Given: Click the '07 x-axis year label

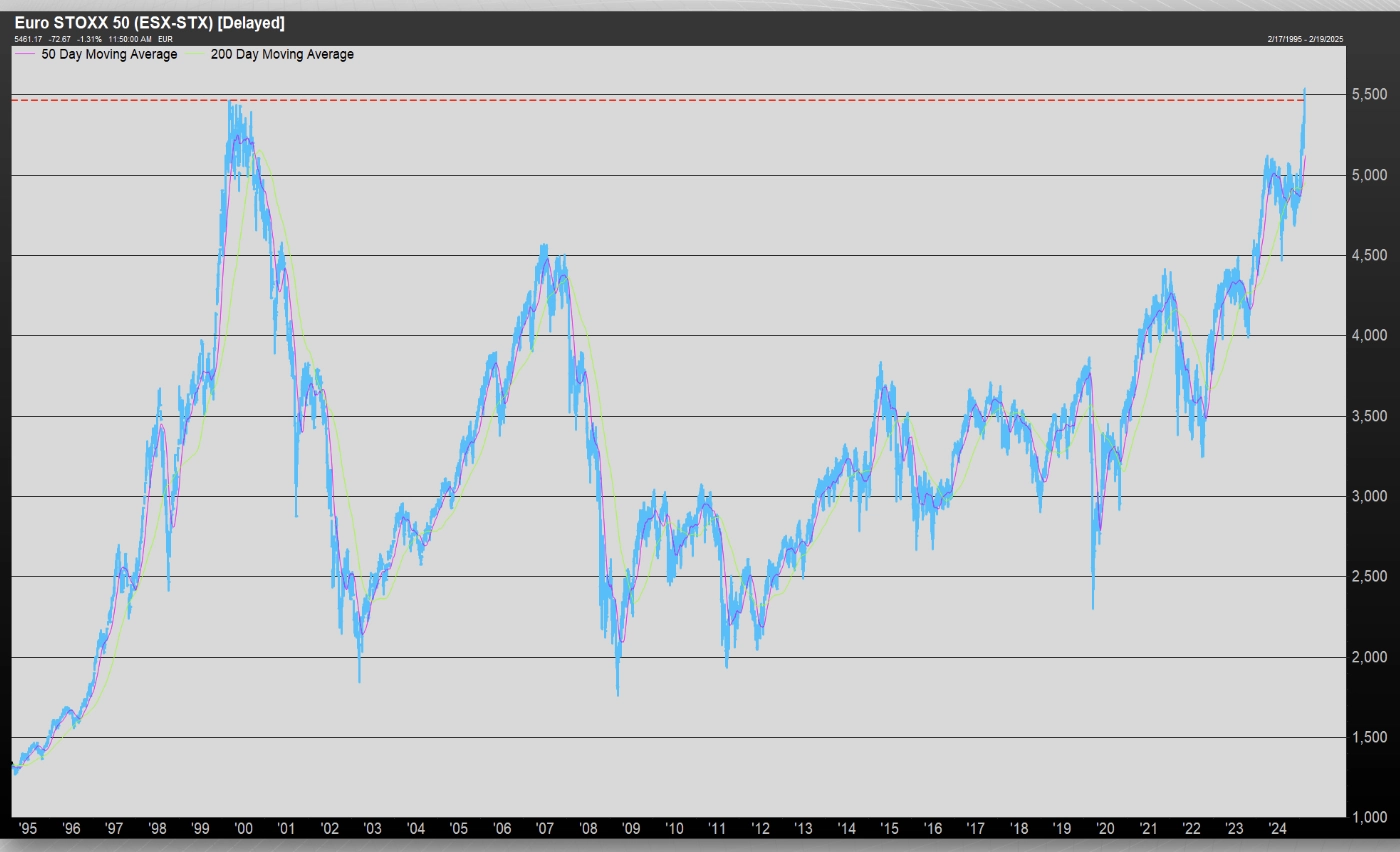Looking at the screenshot, I should click(x=545, y=828).
